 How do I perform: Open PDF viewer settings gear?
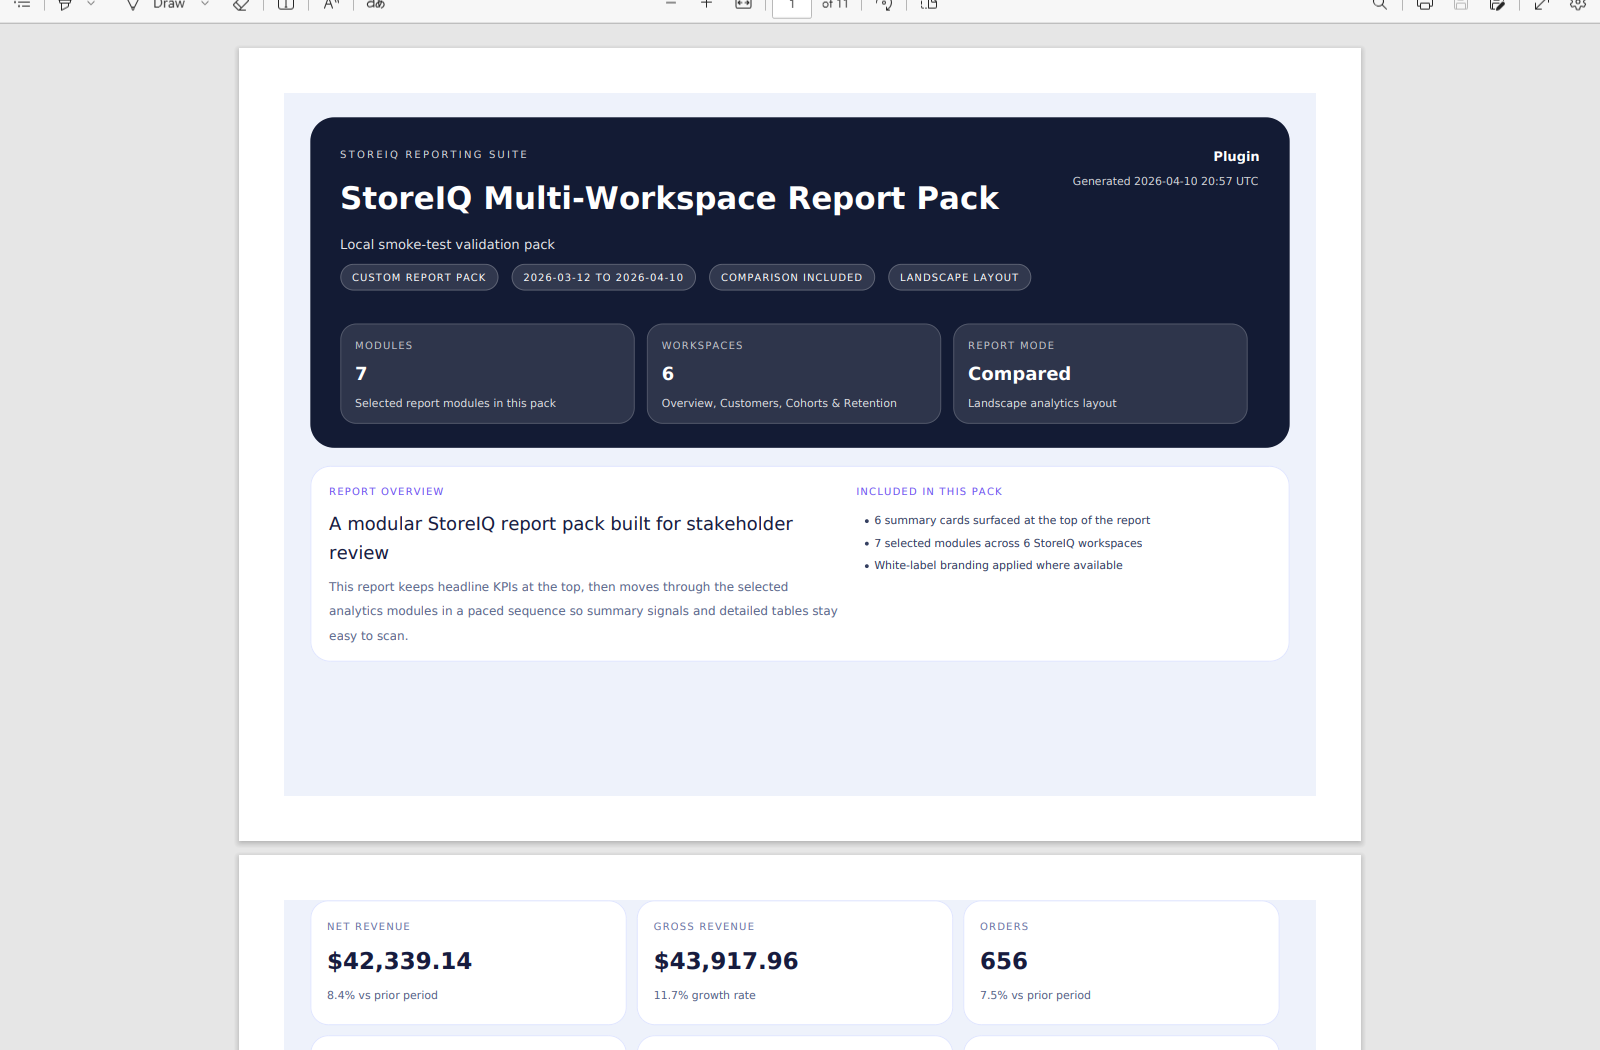click(1578, 4)
